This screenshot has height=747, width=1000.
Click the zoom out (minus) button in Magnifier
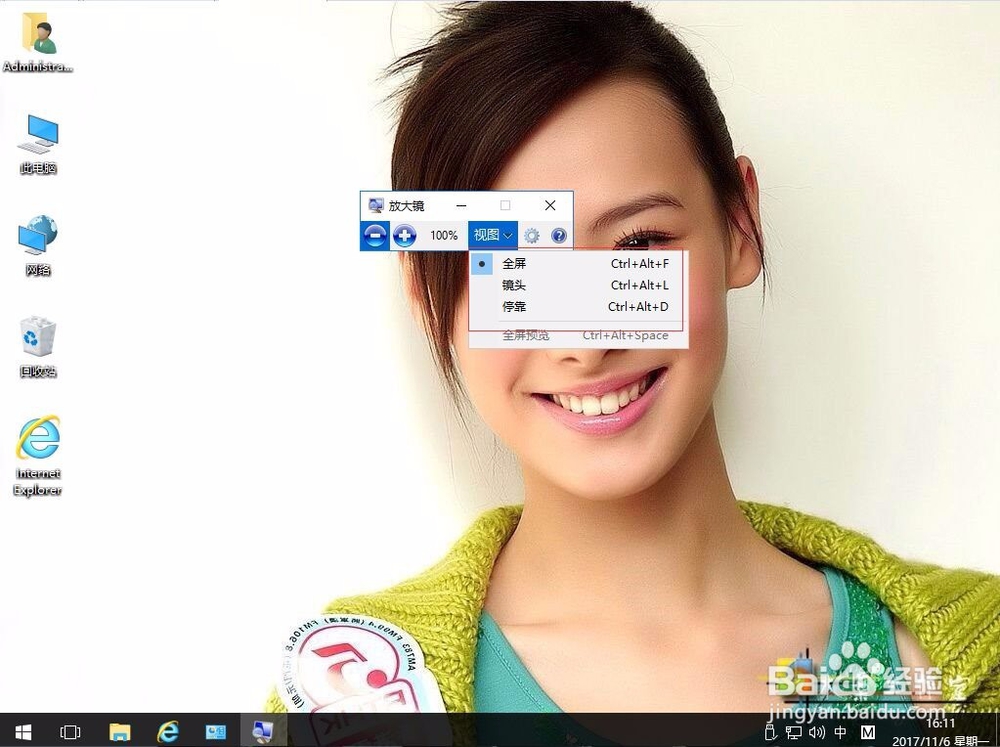point(374,236)
